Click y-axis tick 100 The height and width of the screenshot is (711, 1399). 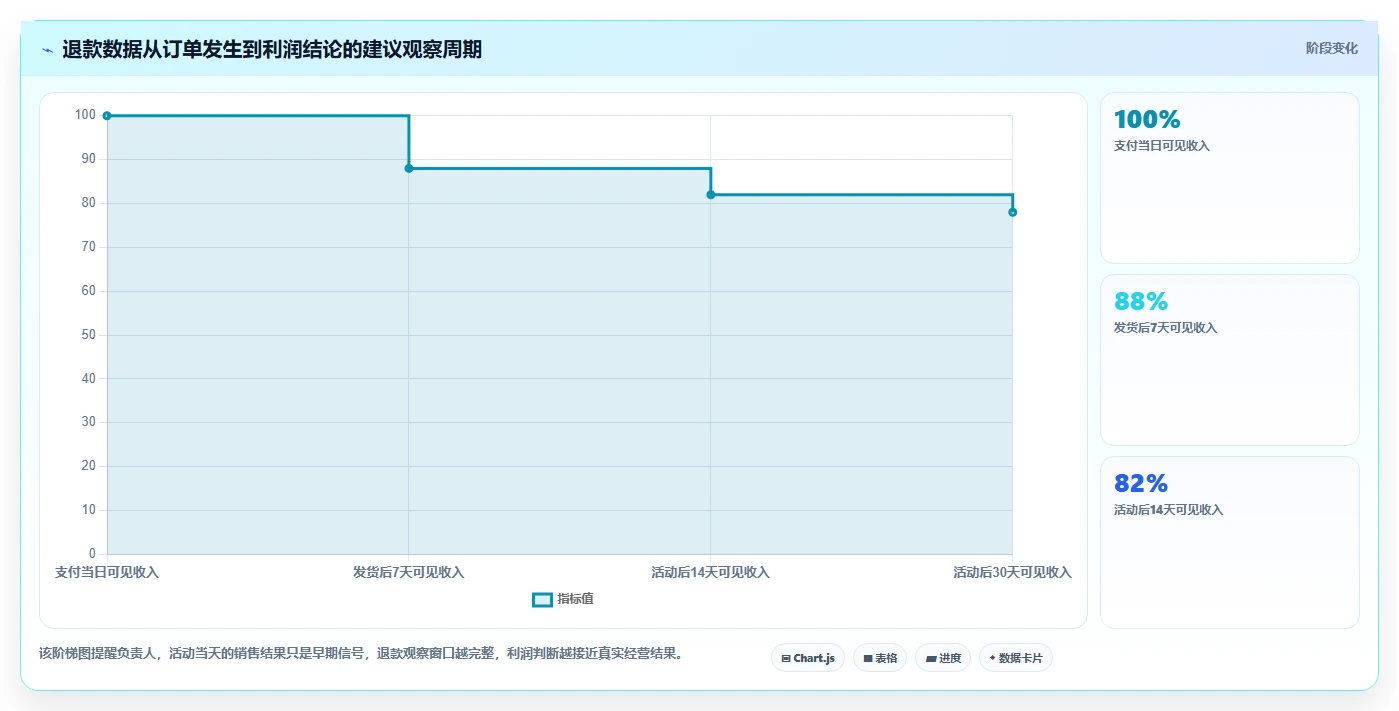coord(85,115)
